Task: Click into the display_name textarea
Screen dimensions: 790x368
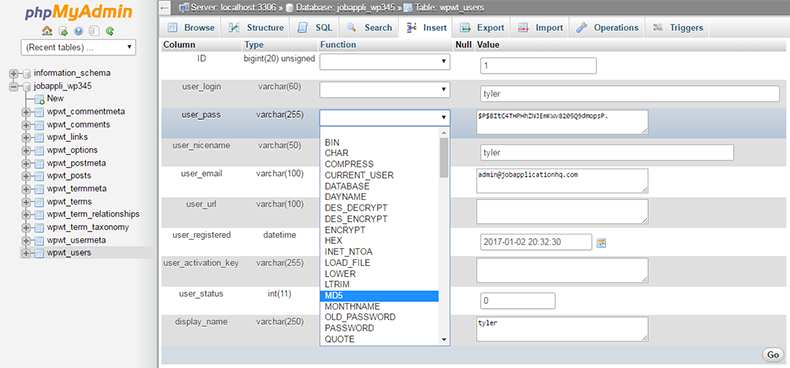Action: click(562, 329)
